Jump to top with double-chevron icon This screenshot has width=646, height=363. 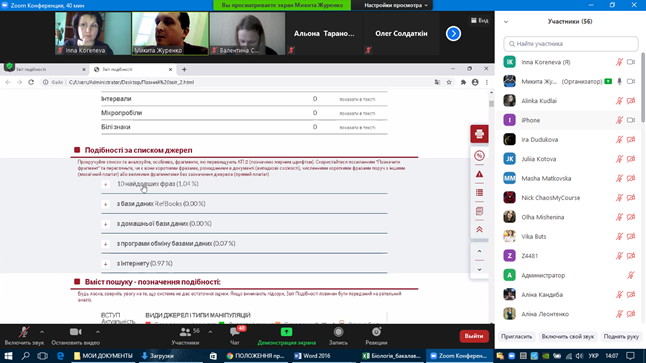click(x=479, y=230)
